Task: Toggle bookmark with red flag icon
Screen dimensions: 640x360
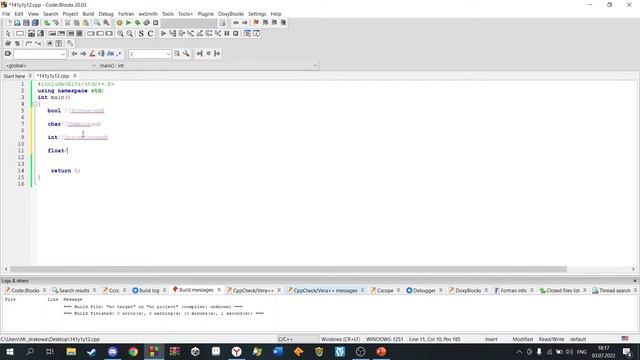Action: 256,23
